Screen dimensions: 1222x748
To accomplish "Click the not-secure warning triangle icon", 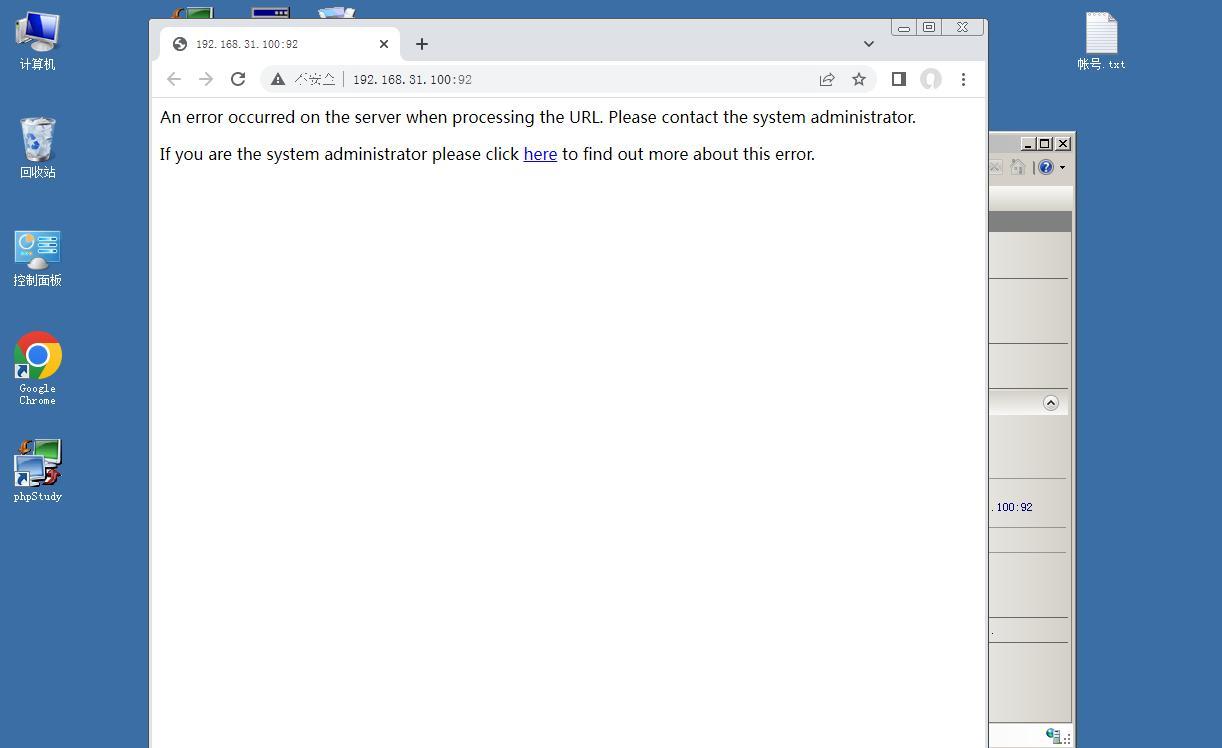I will click(278, 79).
